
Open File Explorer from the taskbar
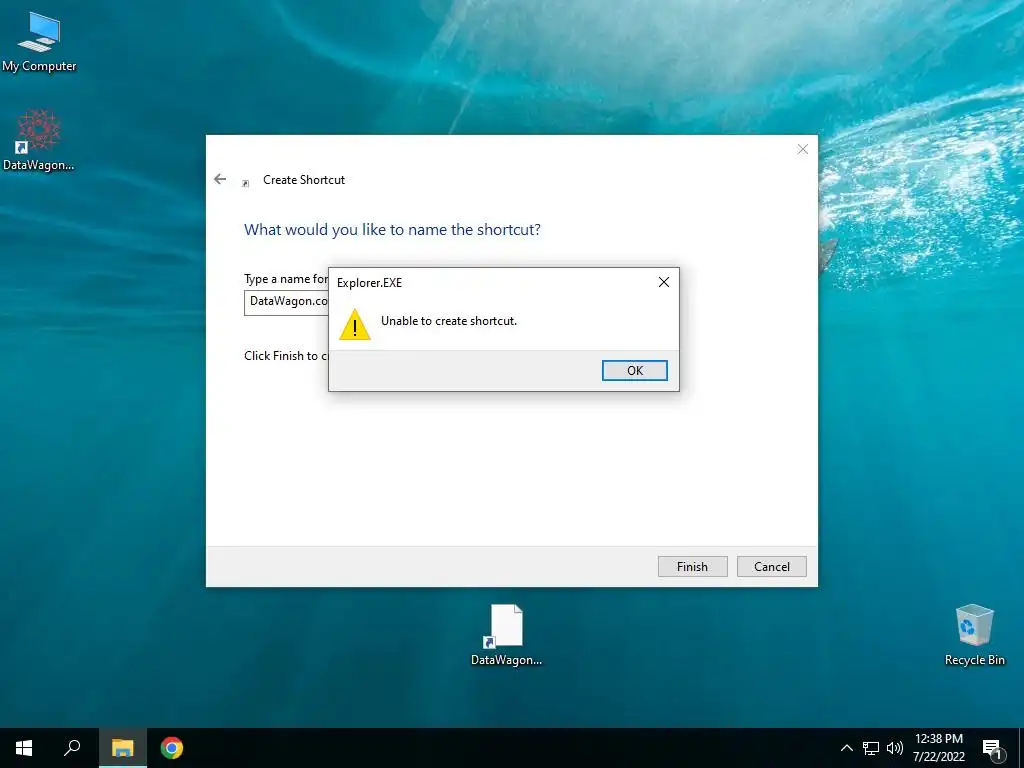(x=122, y=748)
